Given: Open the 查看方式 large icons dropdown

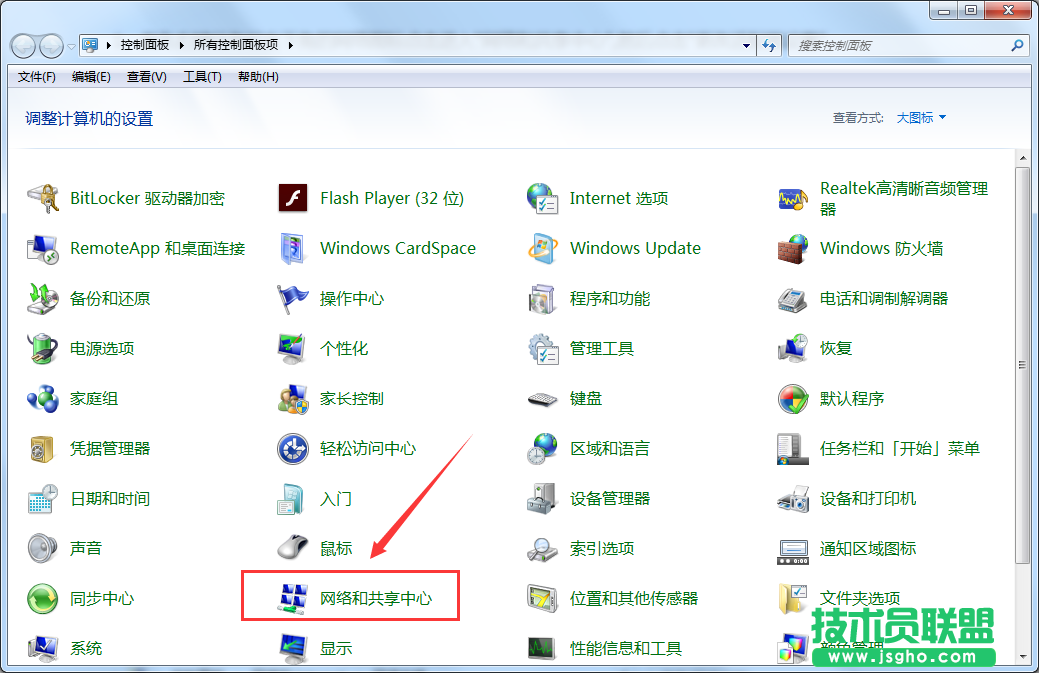Looking at the screenshot, I should (x=916, y=117).
